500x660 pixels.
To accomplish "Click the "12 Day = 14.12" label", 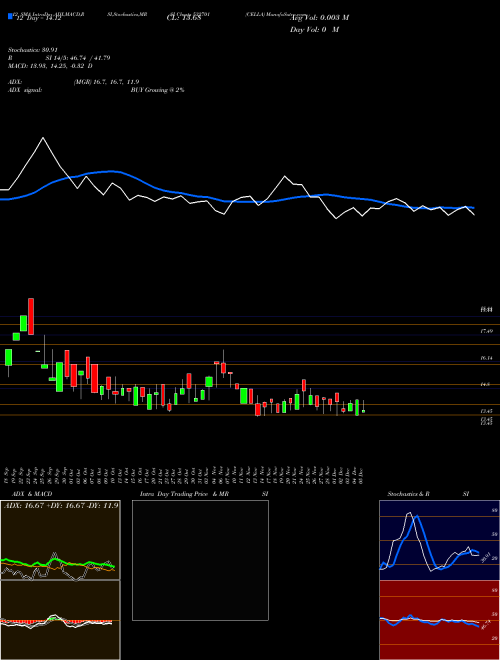I will [x=39, y=18].
